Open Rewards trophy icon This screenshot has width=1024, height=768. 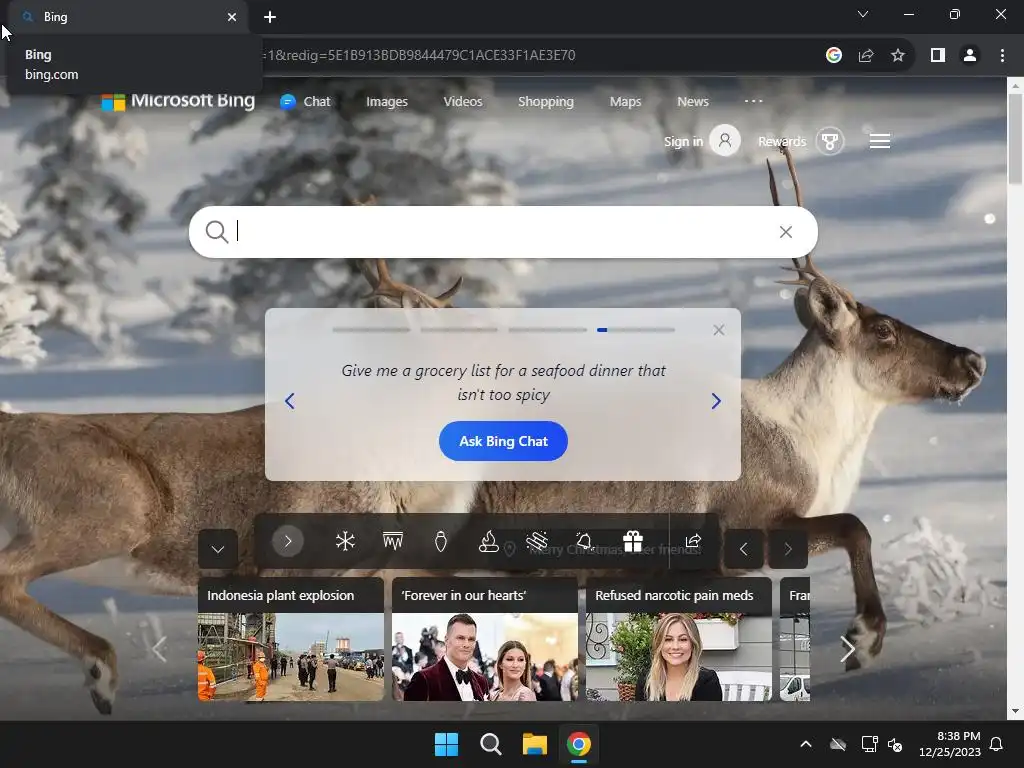coord(829,141)
